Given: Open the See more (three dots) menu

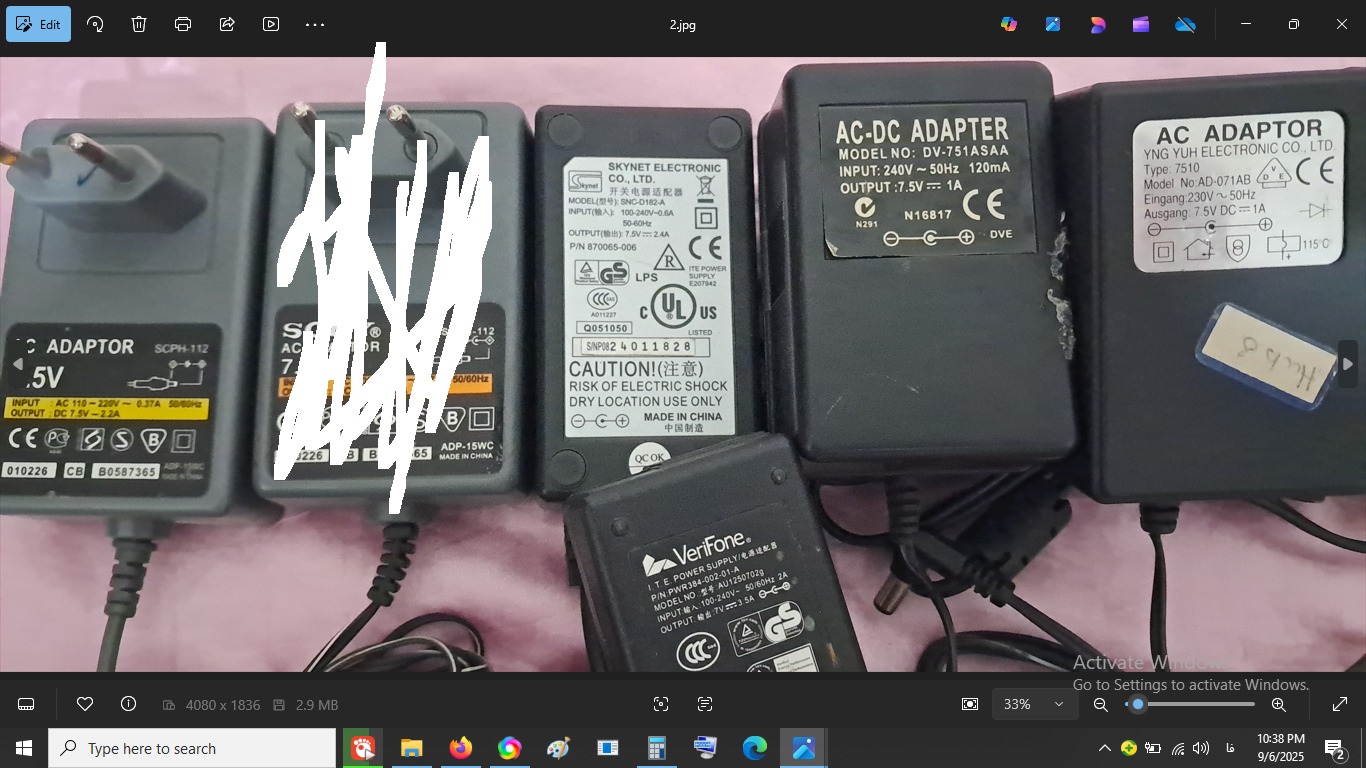Looking at the screenshot, I should point(315,24).
